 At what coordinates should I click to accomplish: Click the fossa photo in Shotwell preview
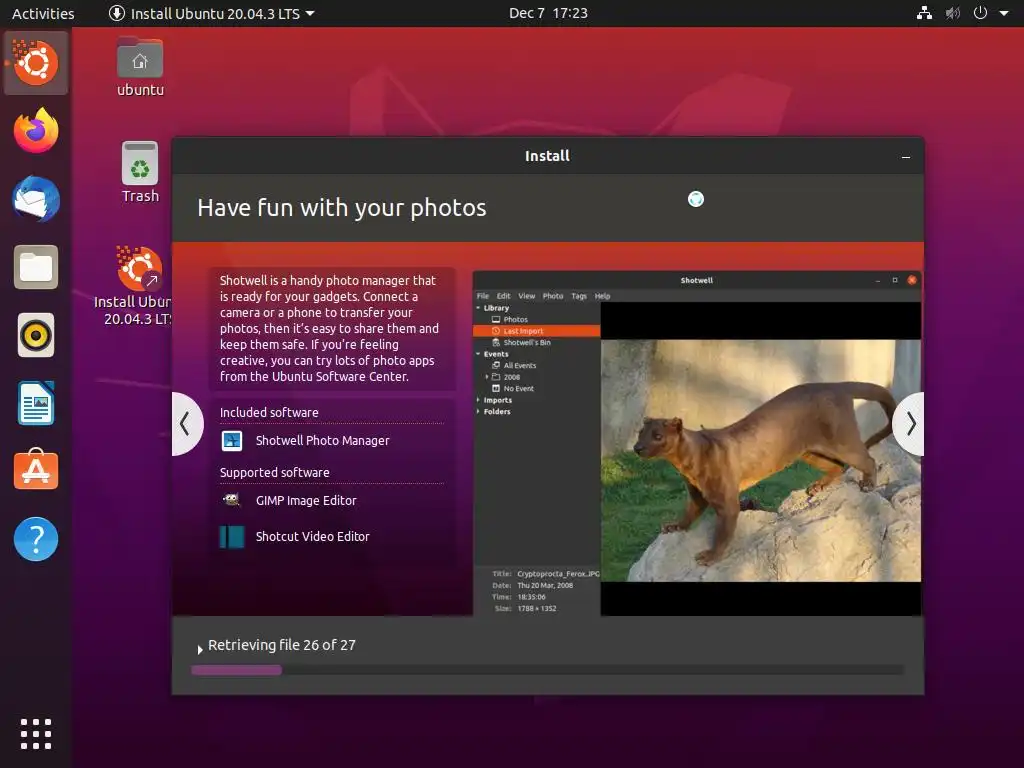tap(761, 460)
